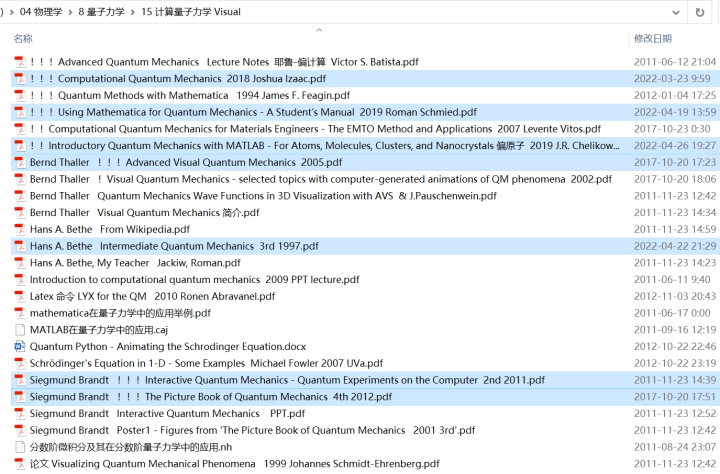Select file "分数阶微积分及其在分数阶量子力学中的应用.nh"
The height and width of the screenshot is (474, 720).
coord(131,447)
